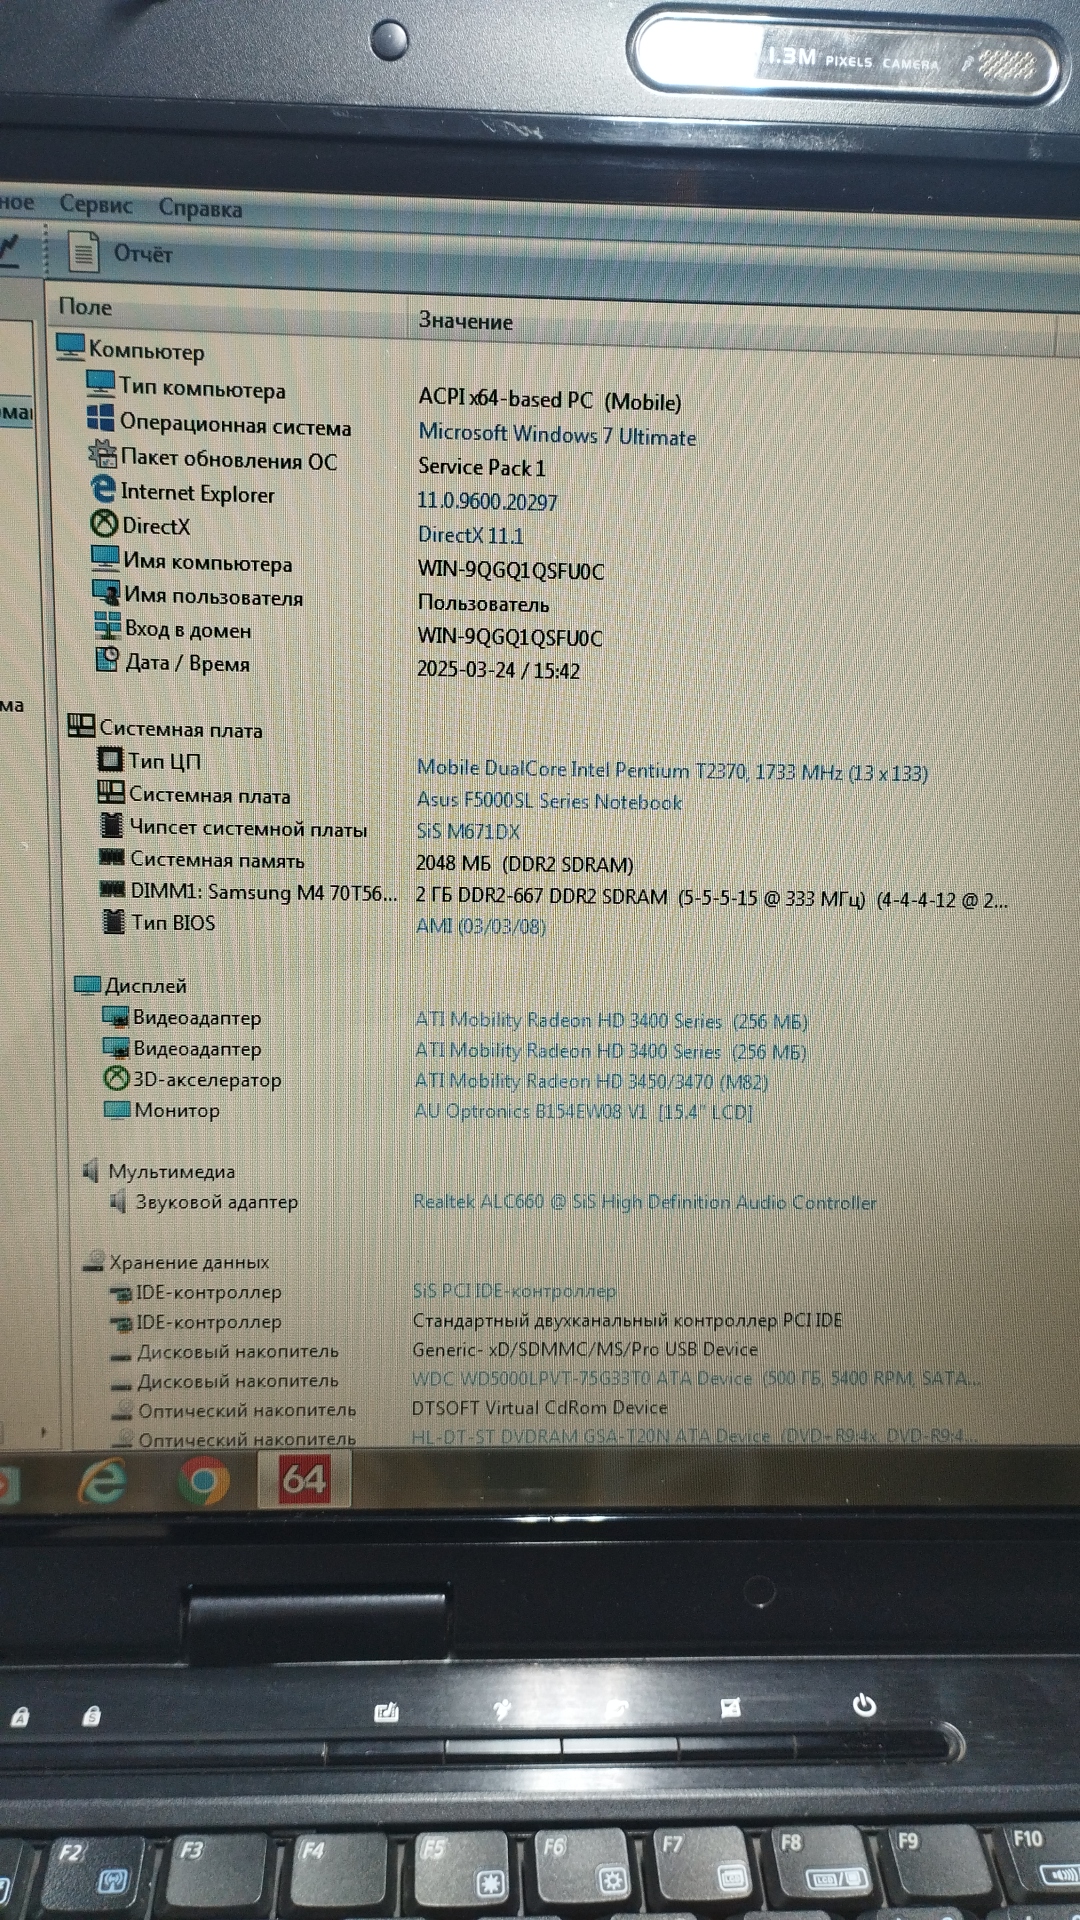Click the Компьютер group monitor icon
This screenshot has width=1080, height=1920.
pos(70,346)
